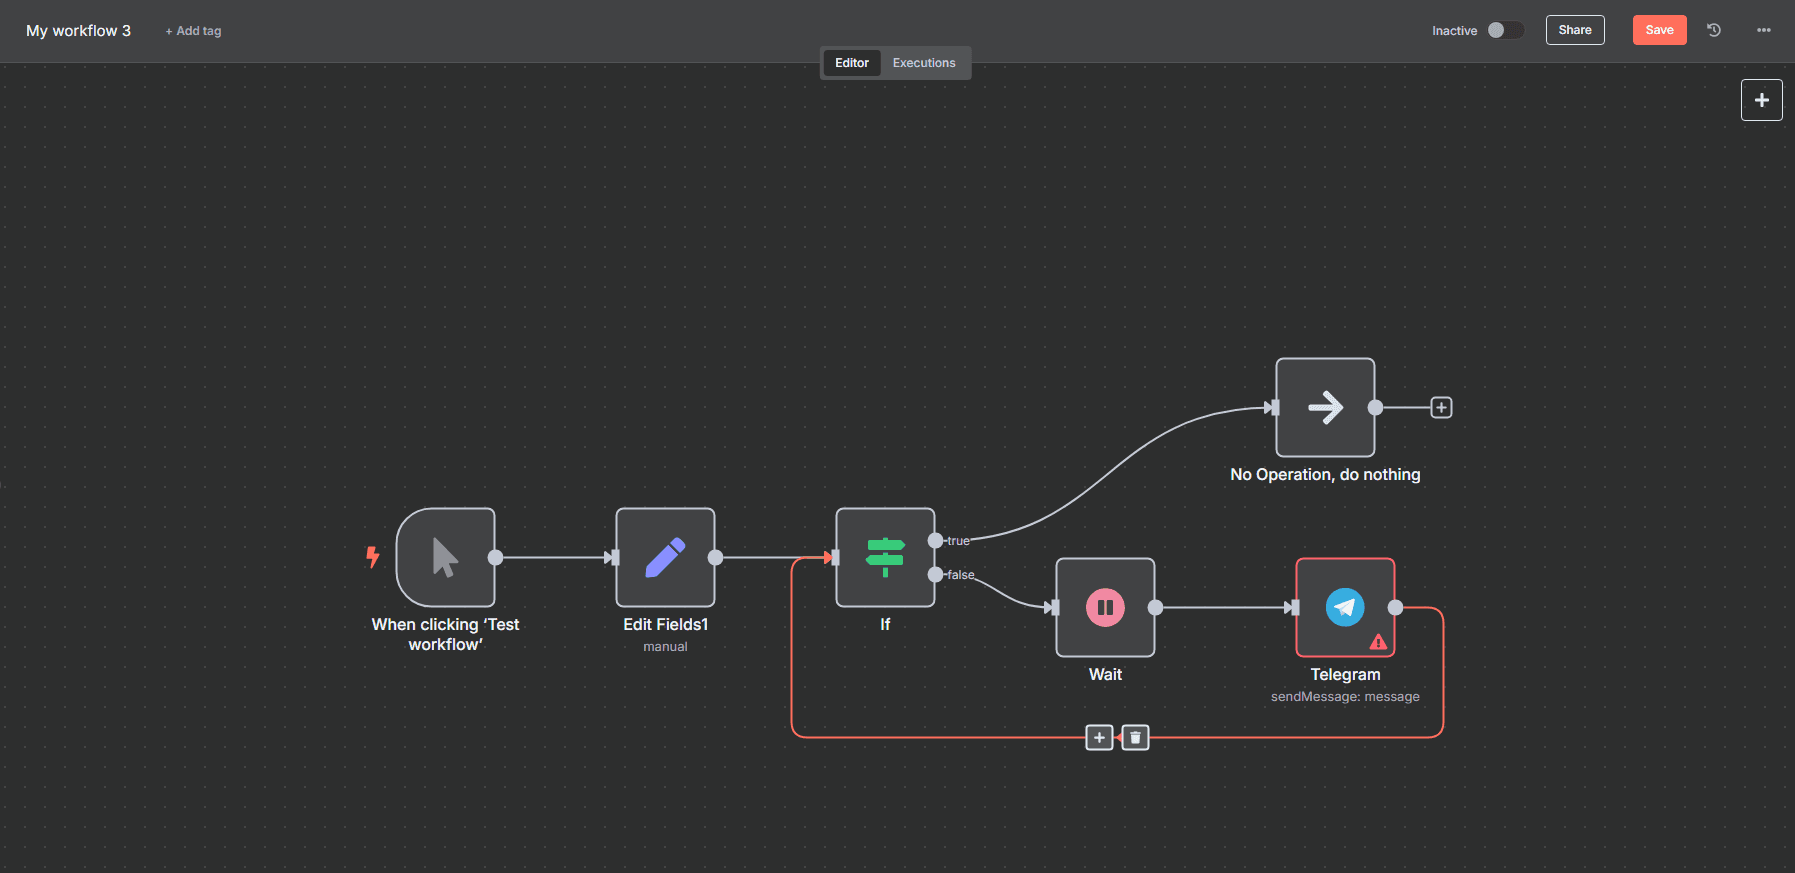
Task: Click the 'Inactive' status label
Action: coord(1454,31)
